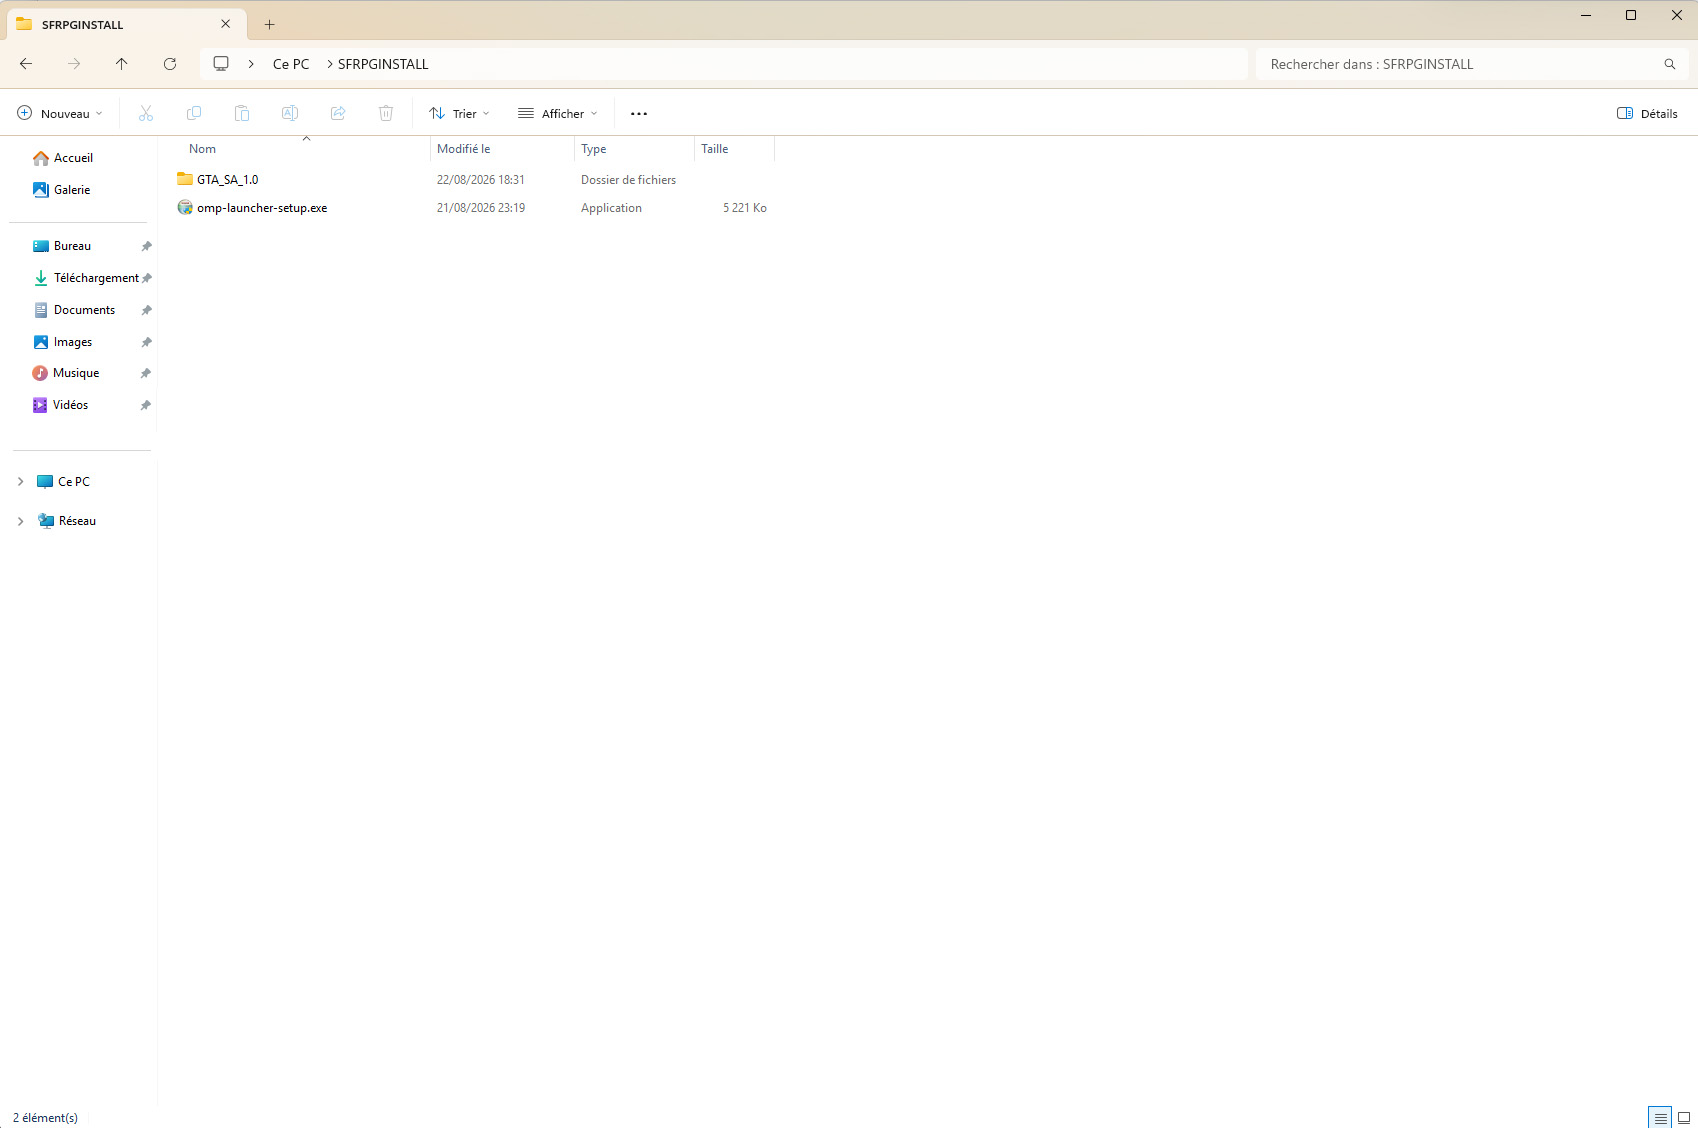Click pin icon next to Vidéos

[x=146, y=405]
